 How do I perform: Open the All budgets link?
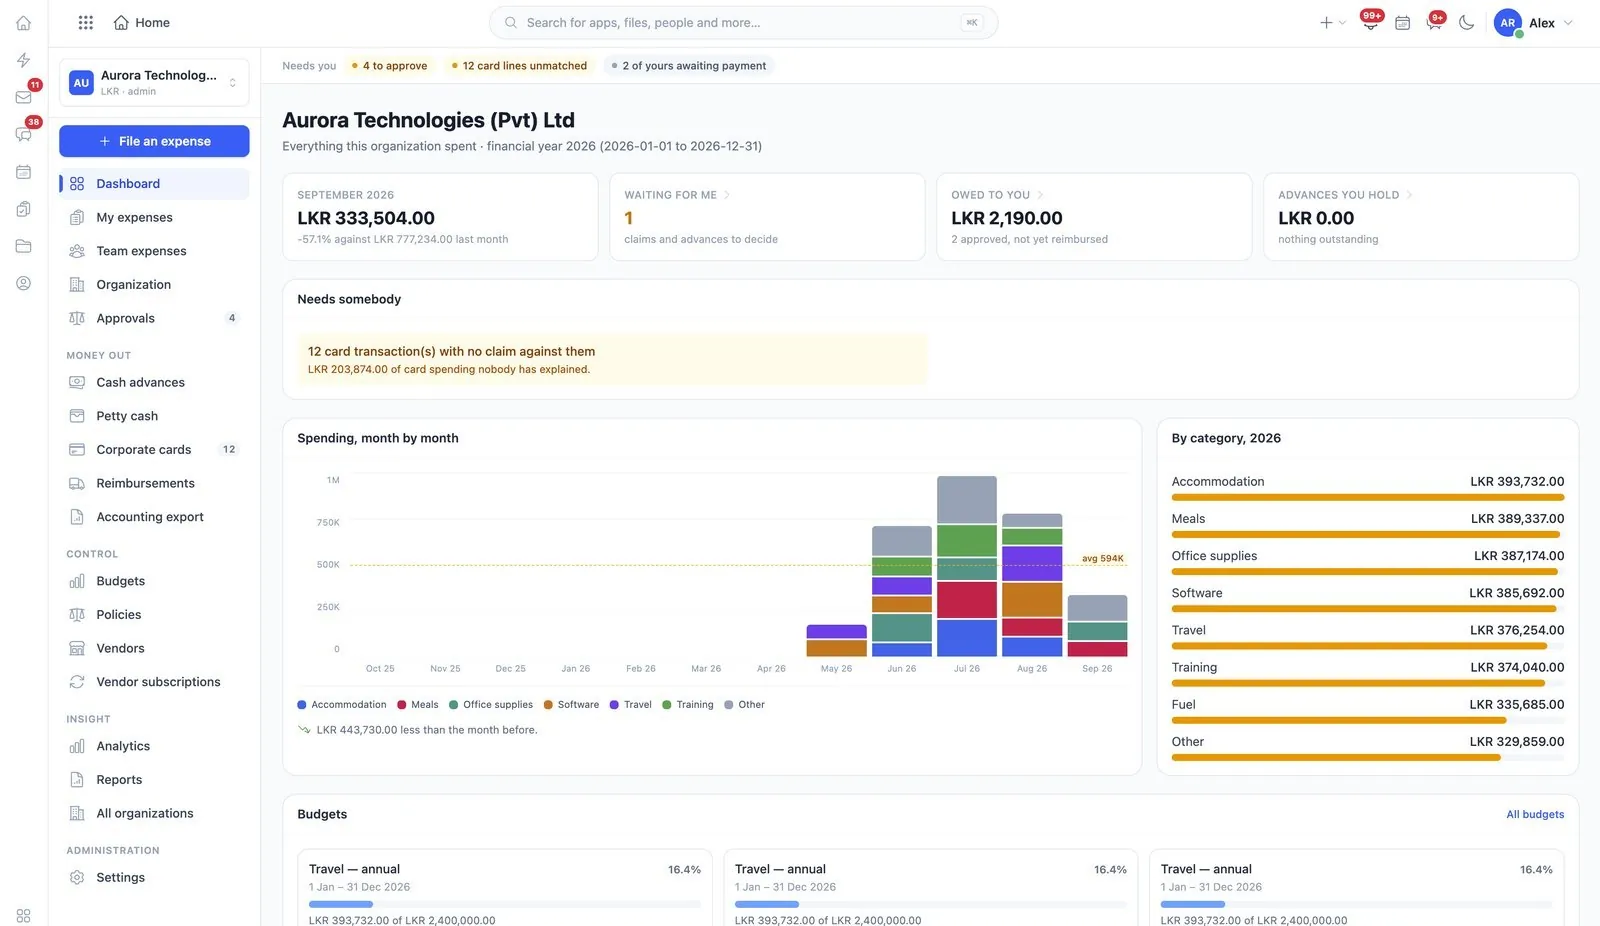coord(1535,814)
